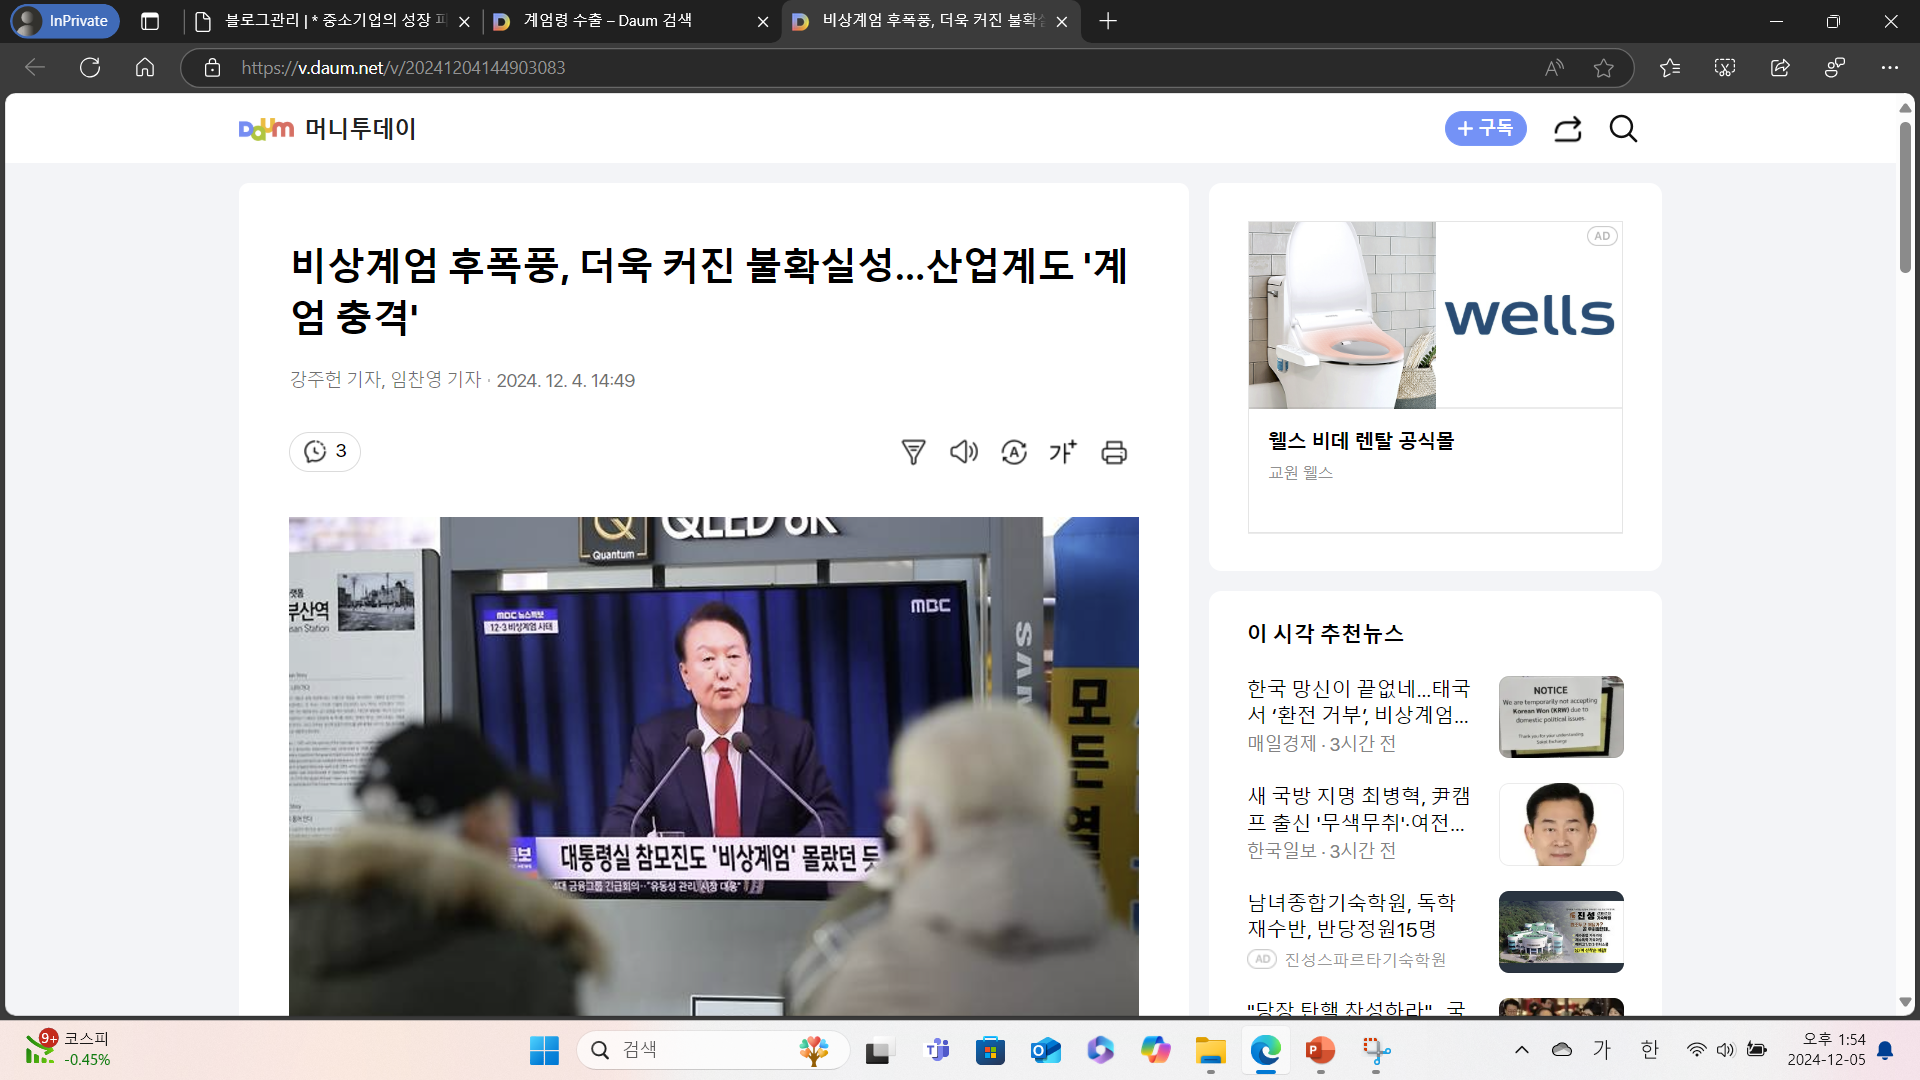The height and width of the screenshot is (1080, 1920).
Task: Click the comments count bubble
Action: click(x=325, y=452)
